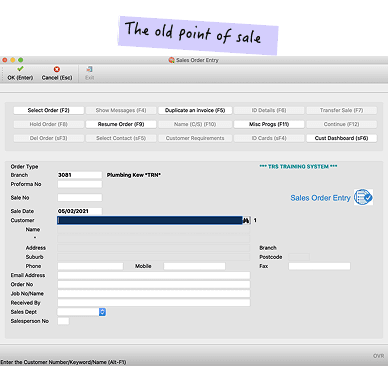Image resolution: width=388 pixels, height=366 pixels.
Task: Focus the Email Address field
Action: (x=154, y=275)
